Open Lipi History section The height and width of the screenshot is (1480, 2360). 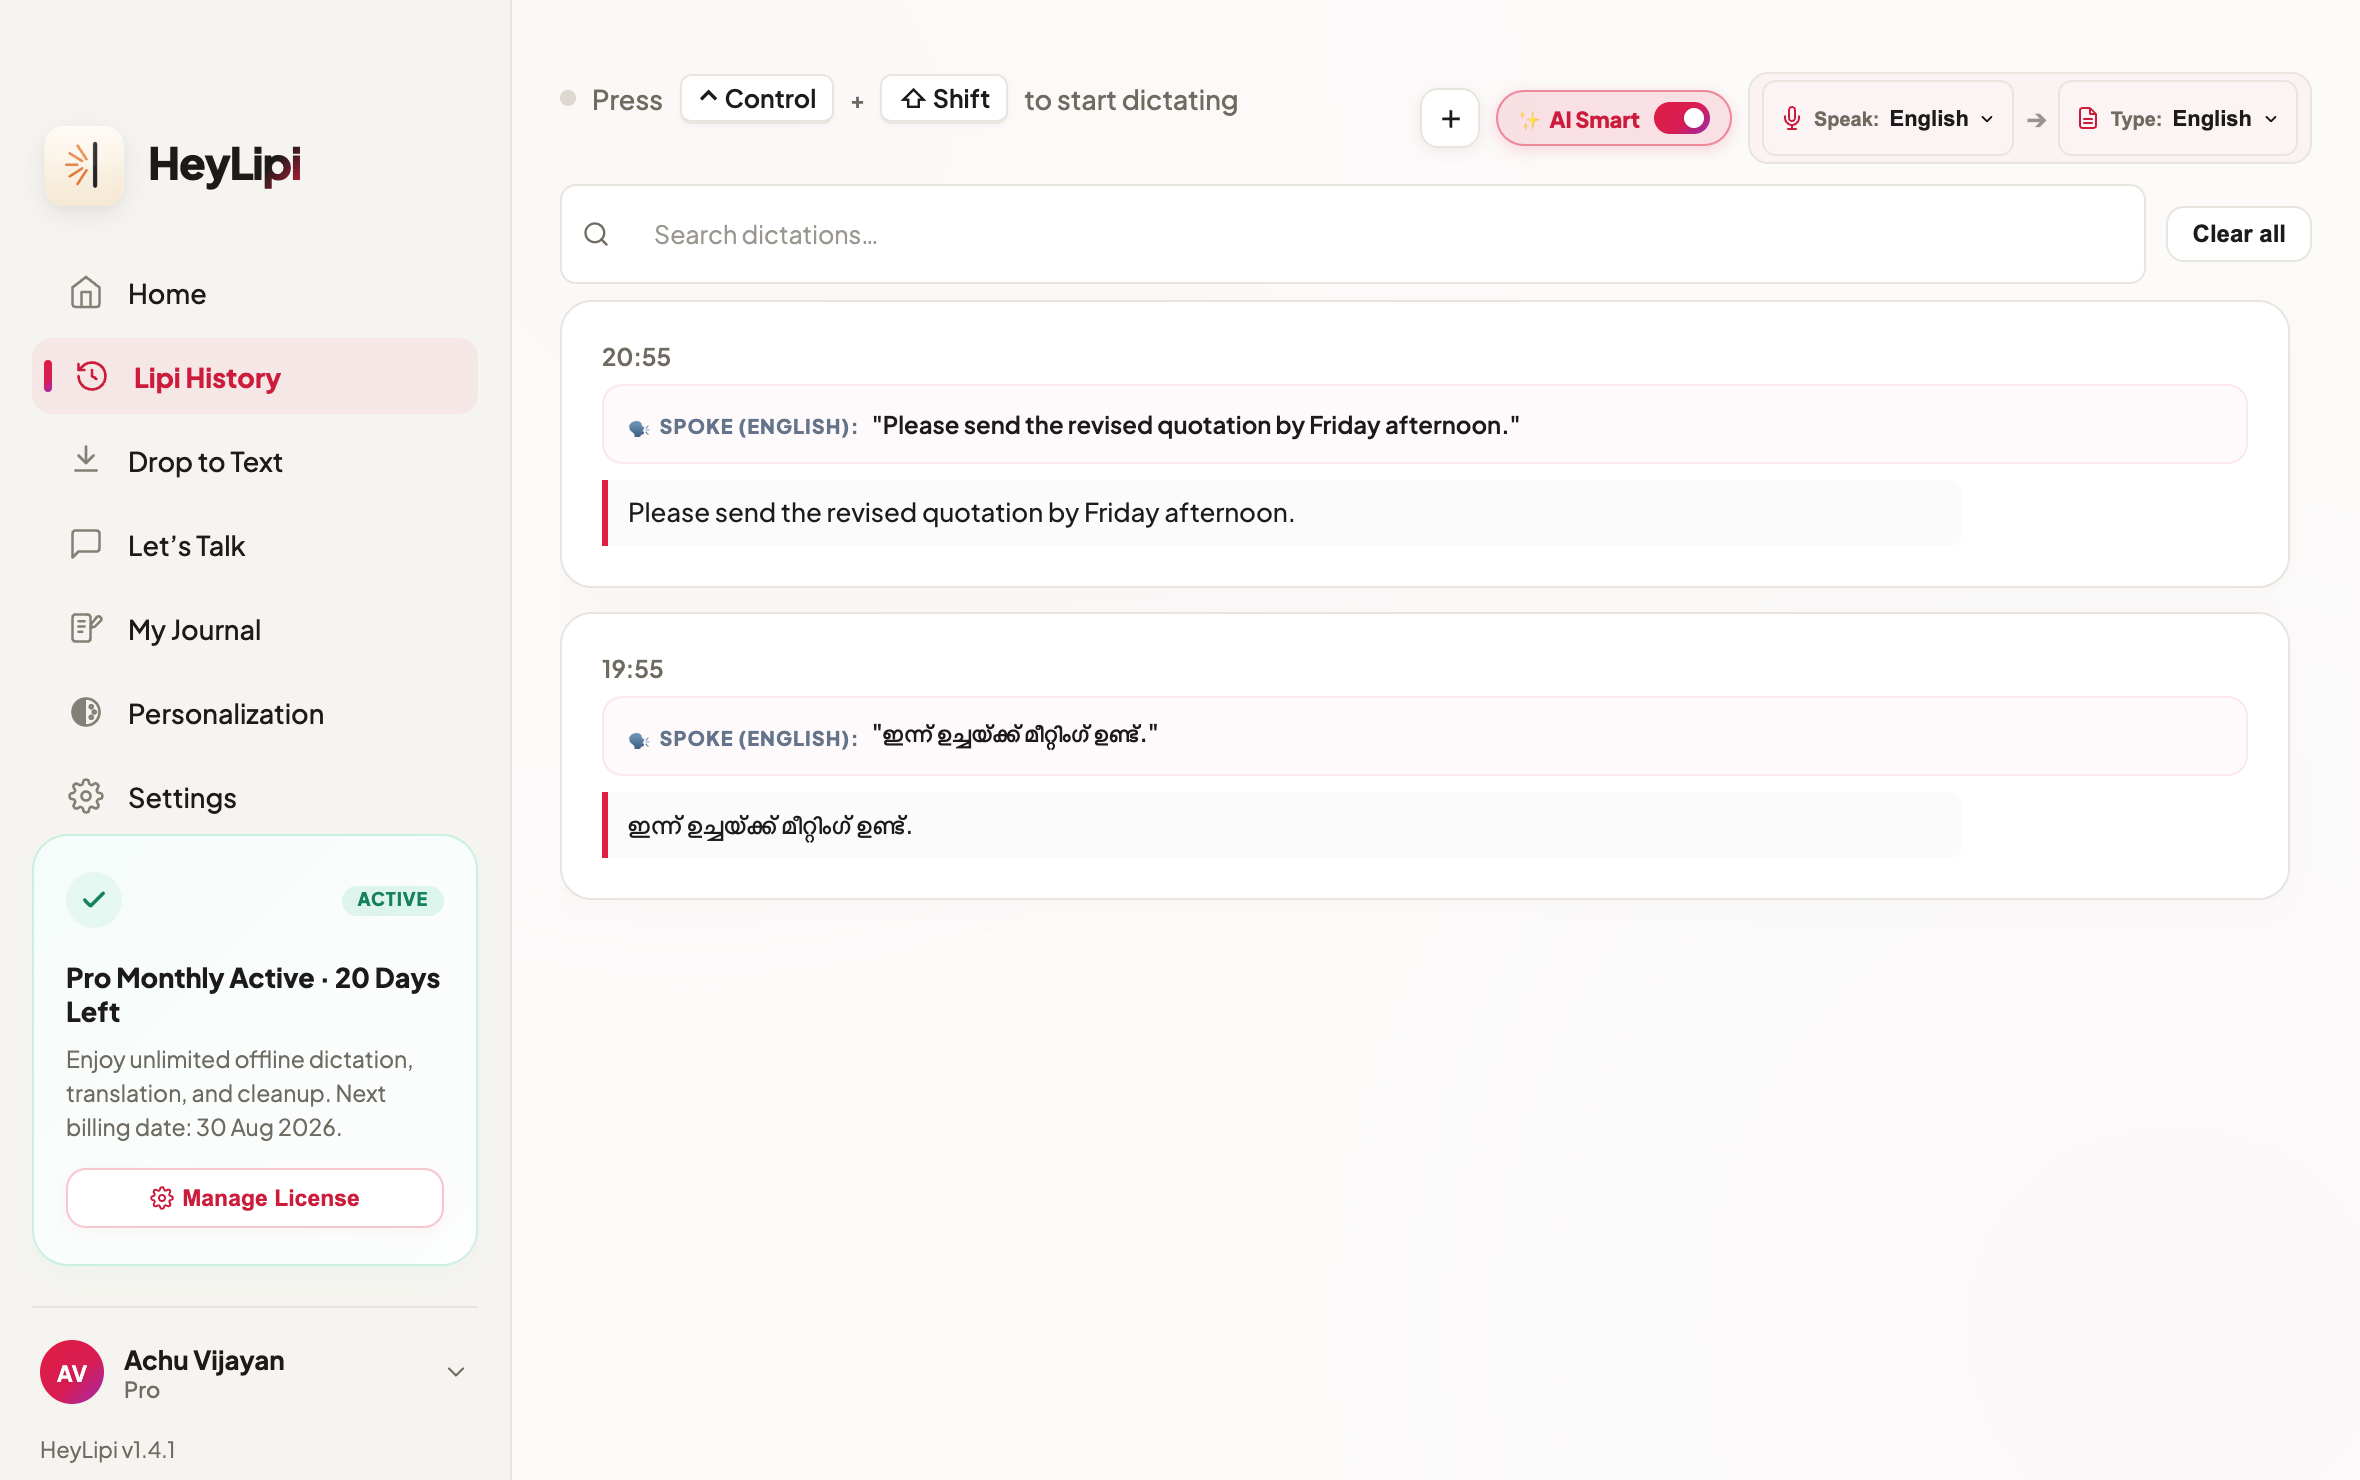(x=255, y=377)
